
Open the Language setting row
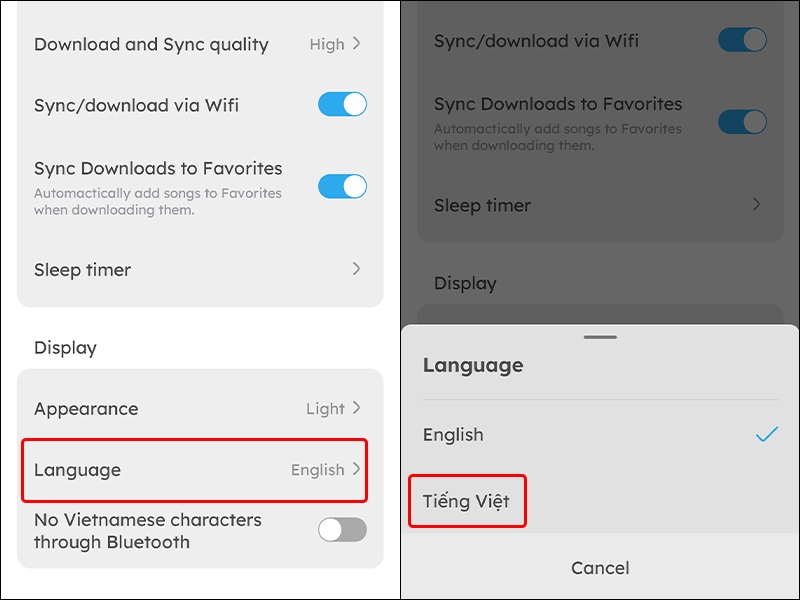(x=194, y=470)
